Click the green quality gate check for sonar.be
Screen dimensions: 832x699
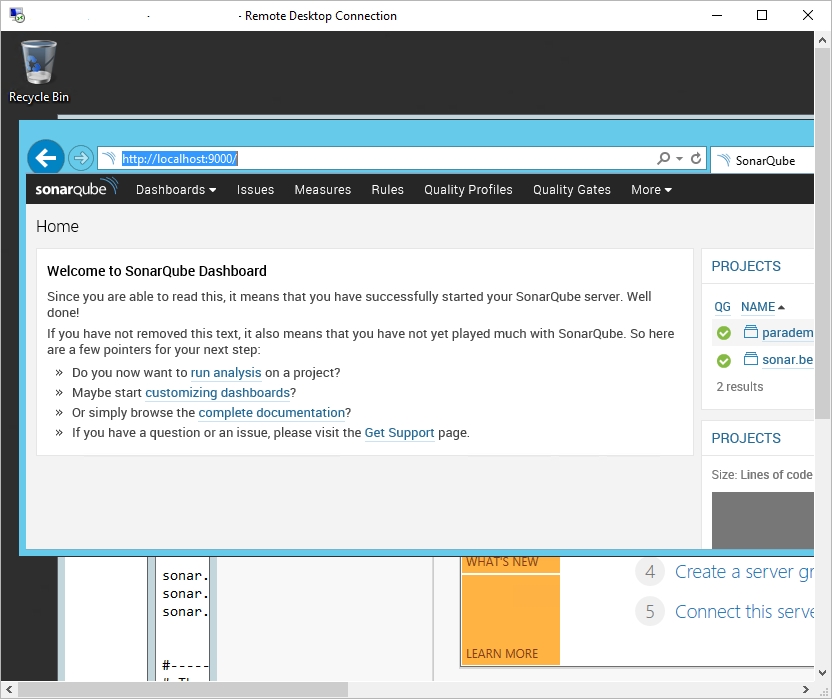point(723,360)
